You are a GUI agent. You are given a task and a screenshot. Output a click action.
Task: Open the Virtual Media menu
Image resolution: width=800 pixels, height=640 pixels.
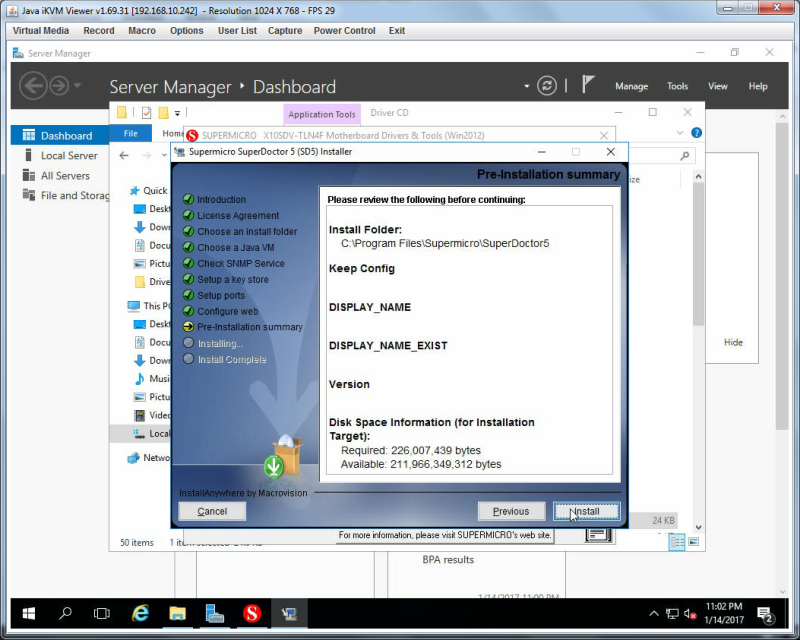click(41, 31)
